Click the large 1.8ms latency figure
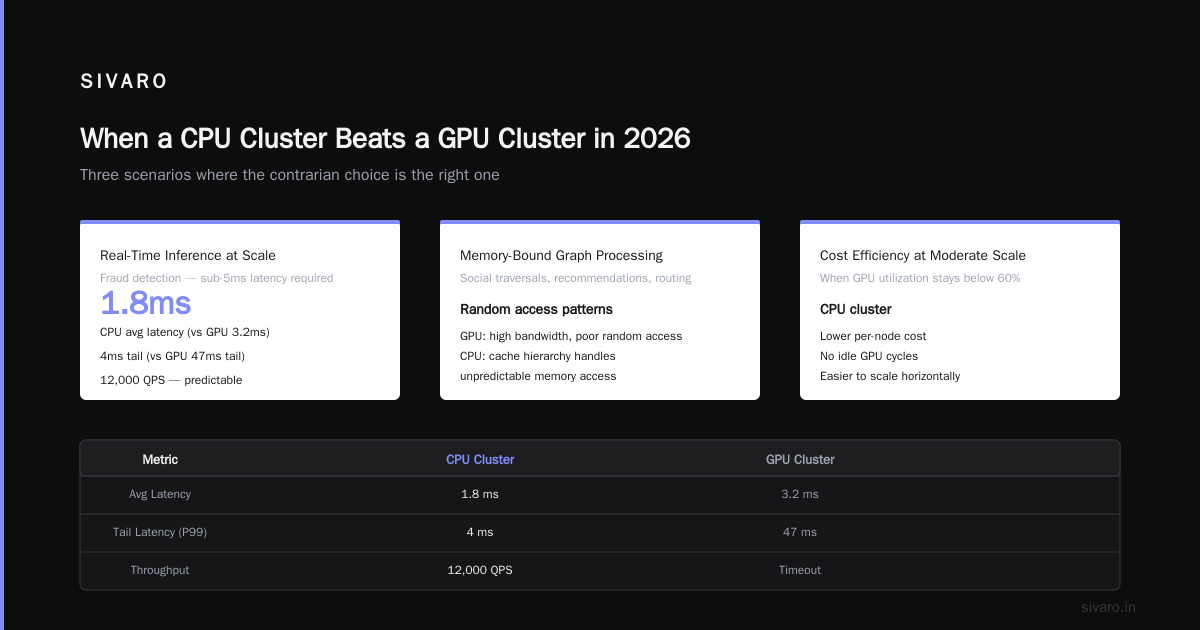 pos(145,304)
